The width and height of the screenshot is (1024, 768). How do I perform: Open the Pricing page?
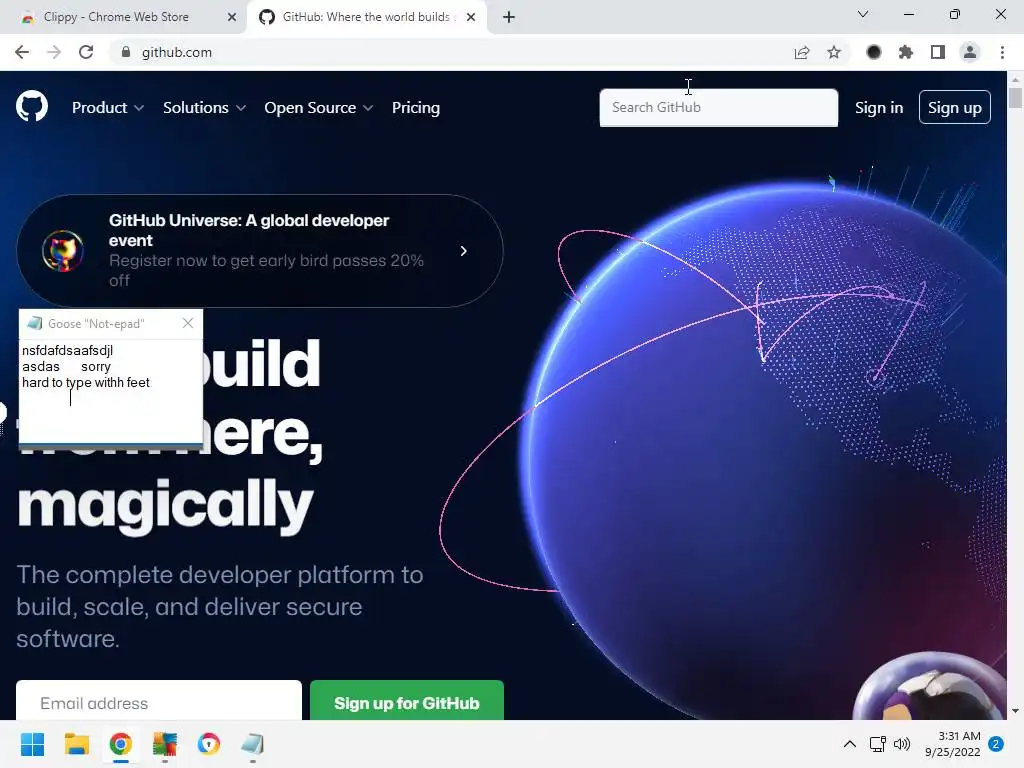(416, 108)
